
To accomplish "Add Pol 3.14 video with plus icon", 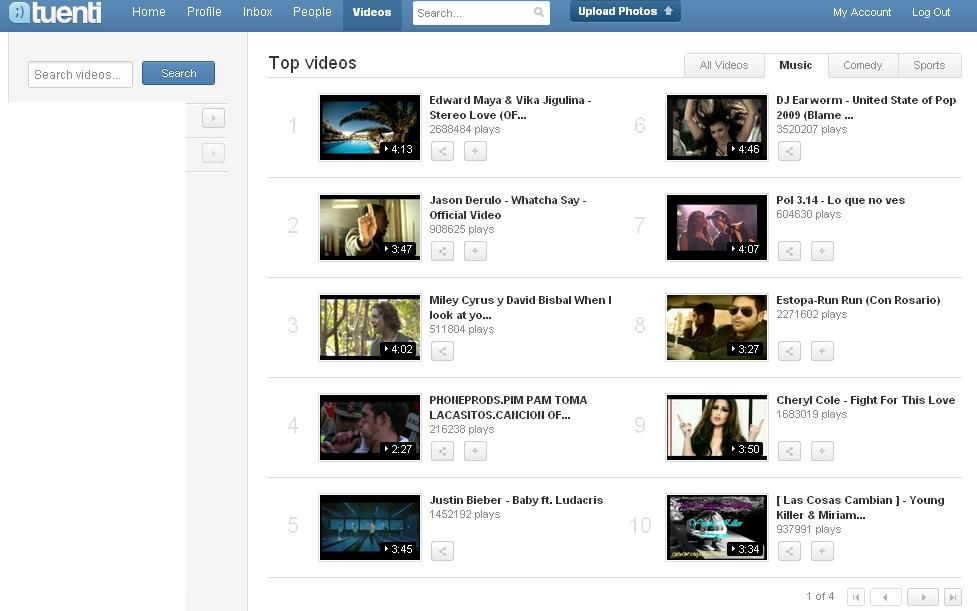I will click(x=822, y=251).
